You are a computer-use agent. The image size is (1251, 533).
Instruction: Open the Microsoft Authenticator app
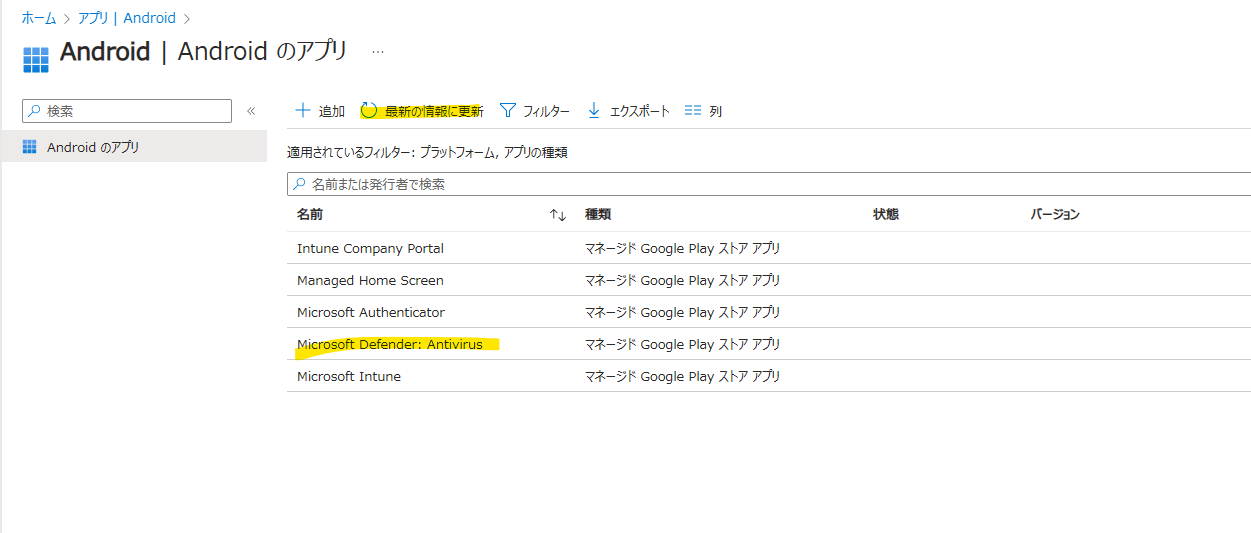click(371, 312)
